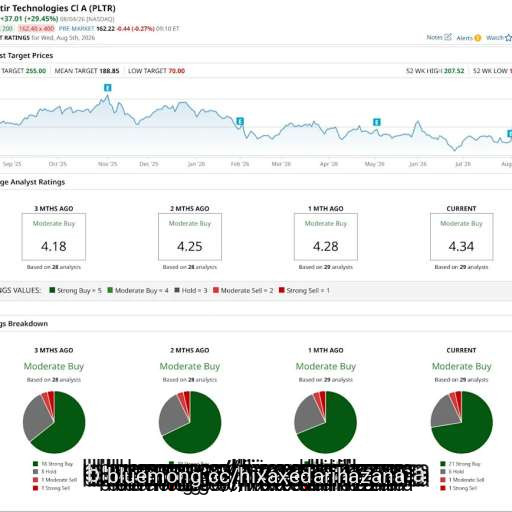The height and width of the screenshot is (512, 512).
Task: Click the red sell slice in CURRENT pie
Action: (x=459, y=399)
